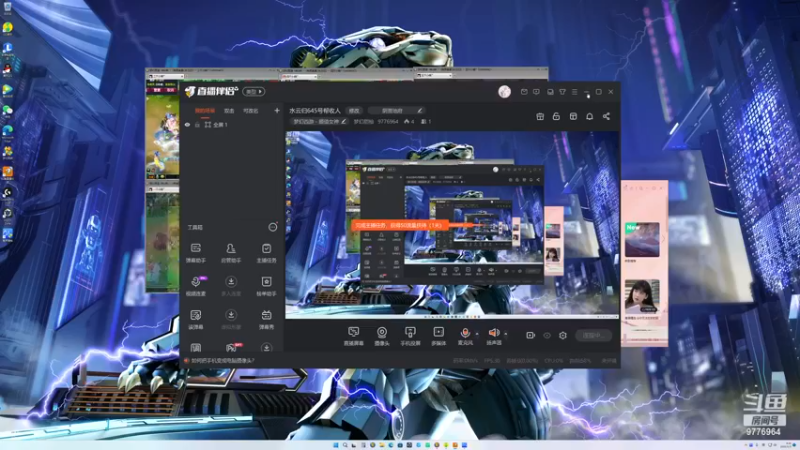Click the record video camera icon
The height and width of the screenshot is (450, 800).
531,335
